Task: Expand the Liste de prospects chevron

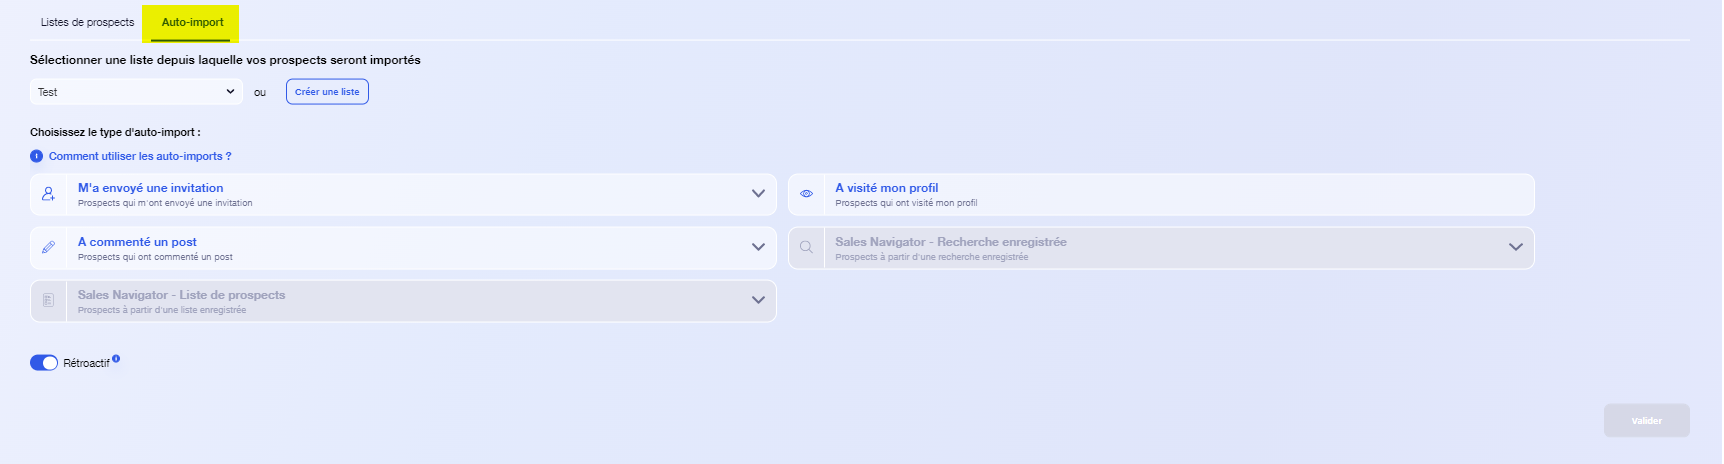Action: pos(758,300)
